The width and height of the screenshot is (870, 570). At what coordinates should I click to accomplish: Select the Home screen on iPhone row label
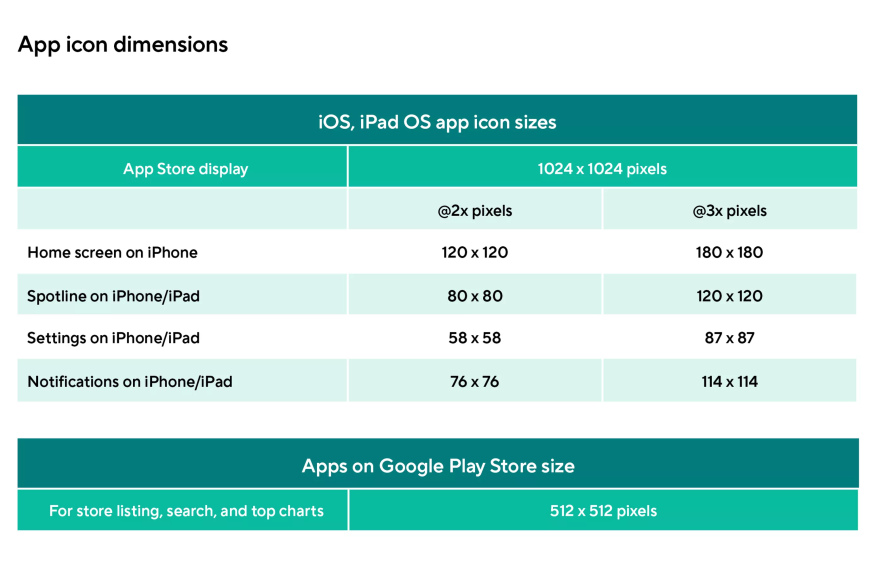112,253
